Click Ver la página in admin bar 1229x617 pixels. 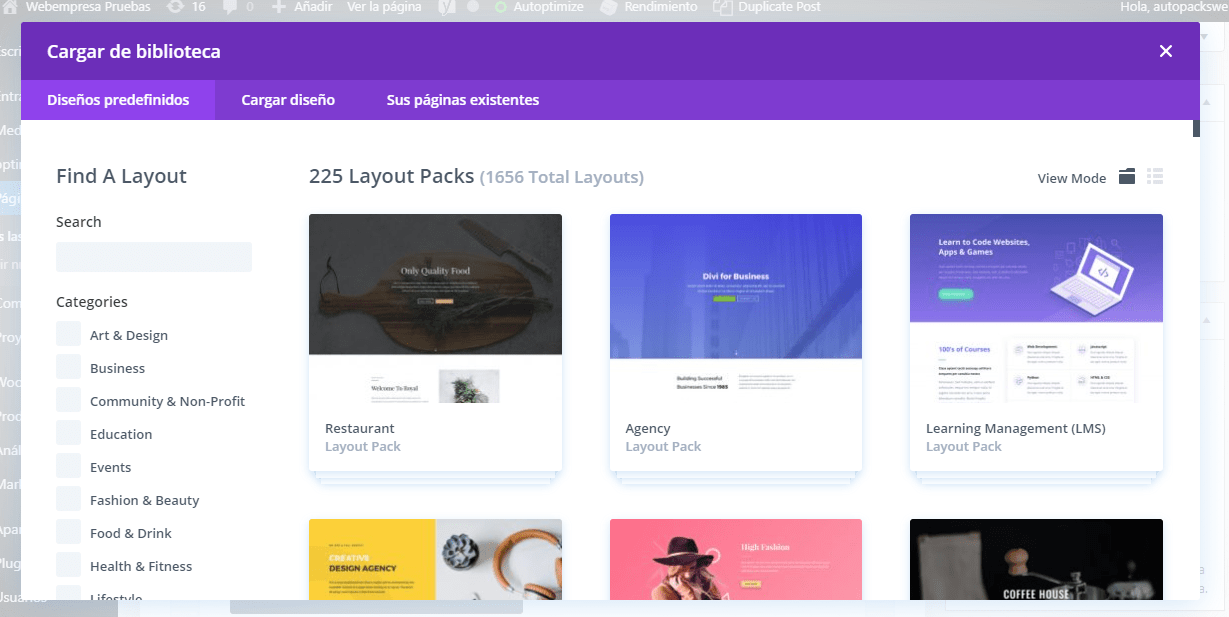click(383, 7)
